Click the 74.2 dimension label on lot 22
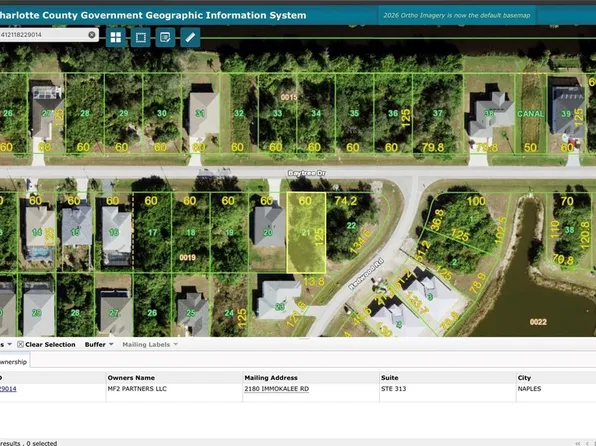 coord(346,201)
